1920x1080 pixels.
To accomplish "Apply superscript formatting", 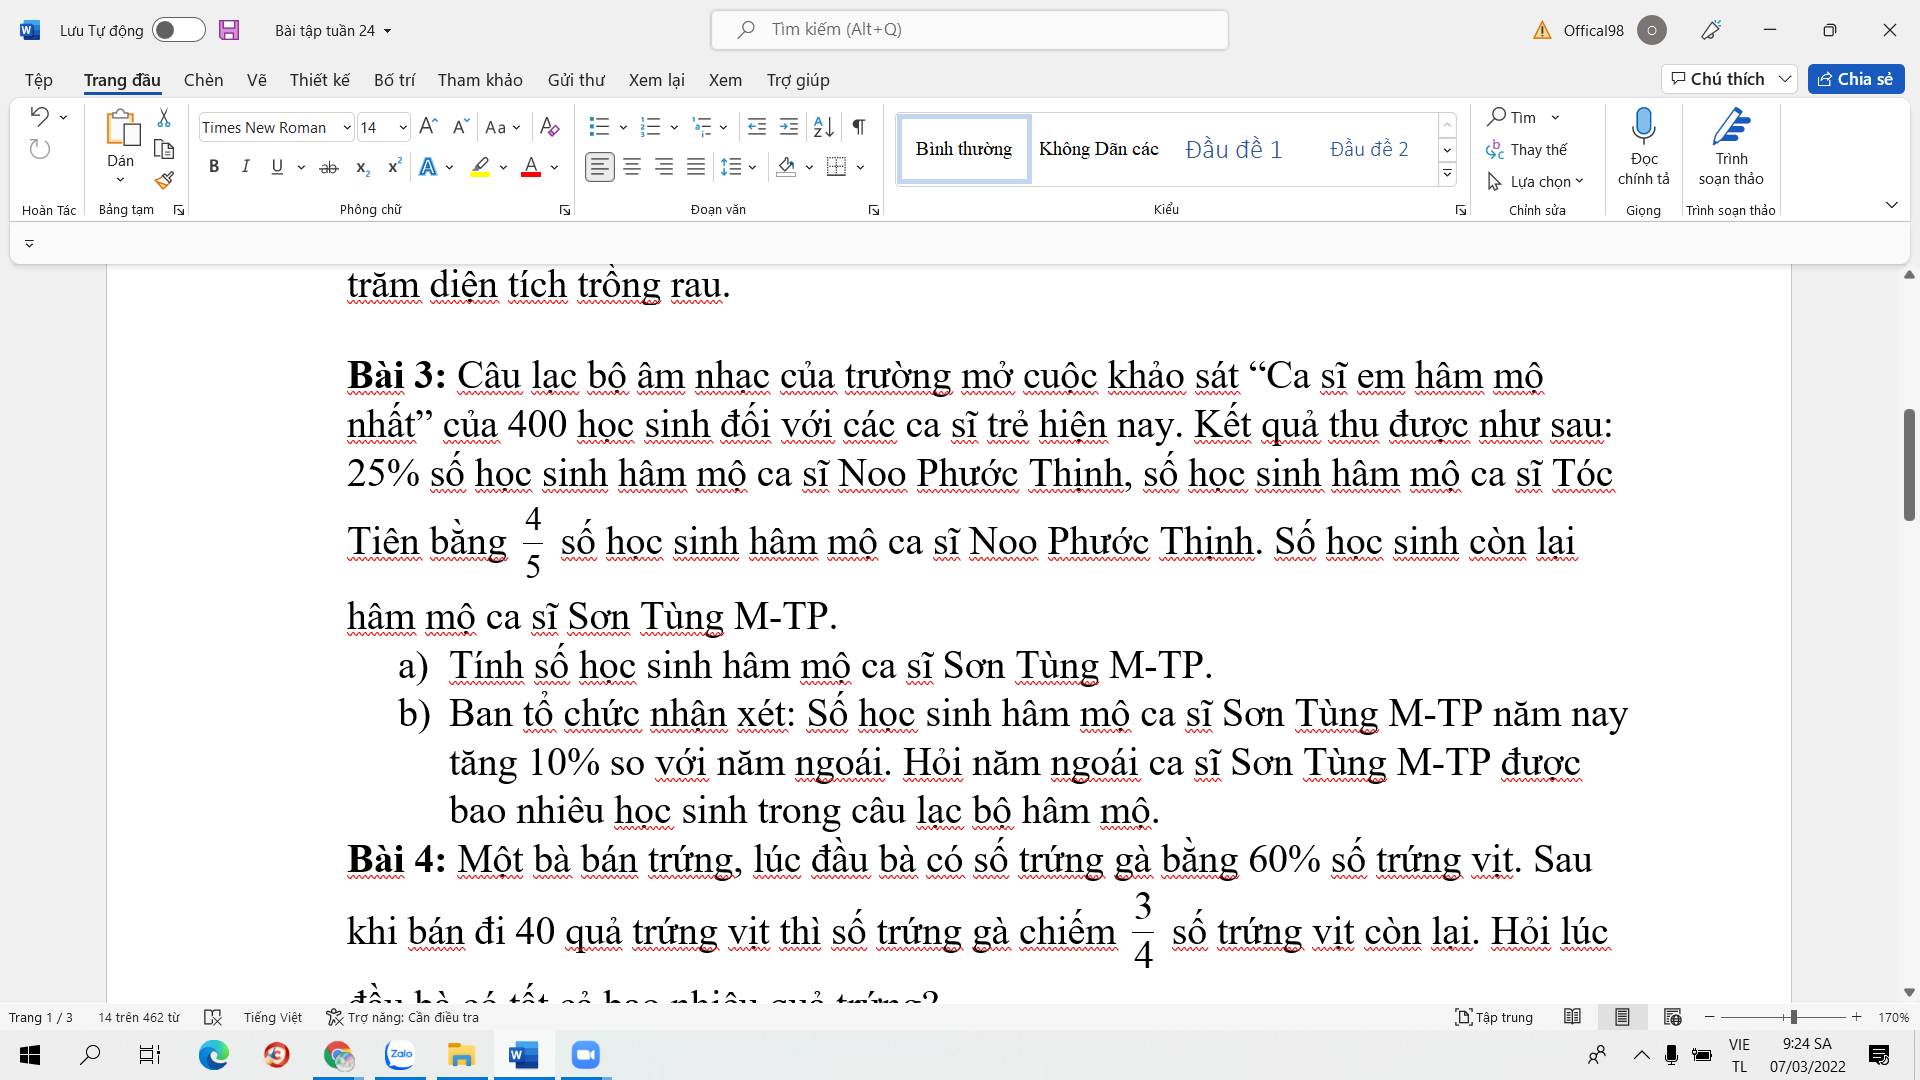I will [x=394, y=167].
